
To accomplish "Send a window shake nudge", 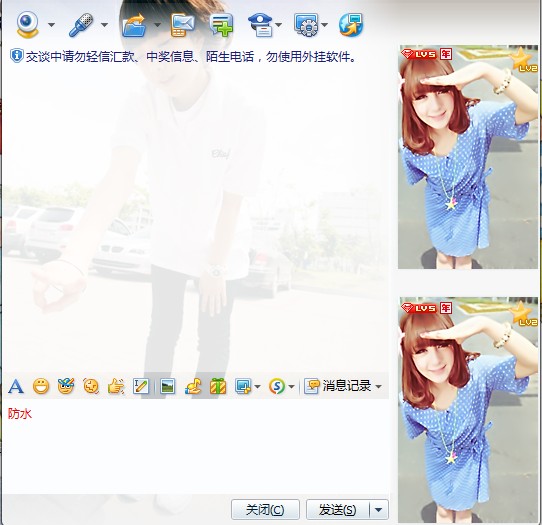I will (91, 386).
